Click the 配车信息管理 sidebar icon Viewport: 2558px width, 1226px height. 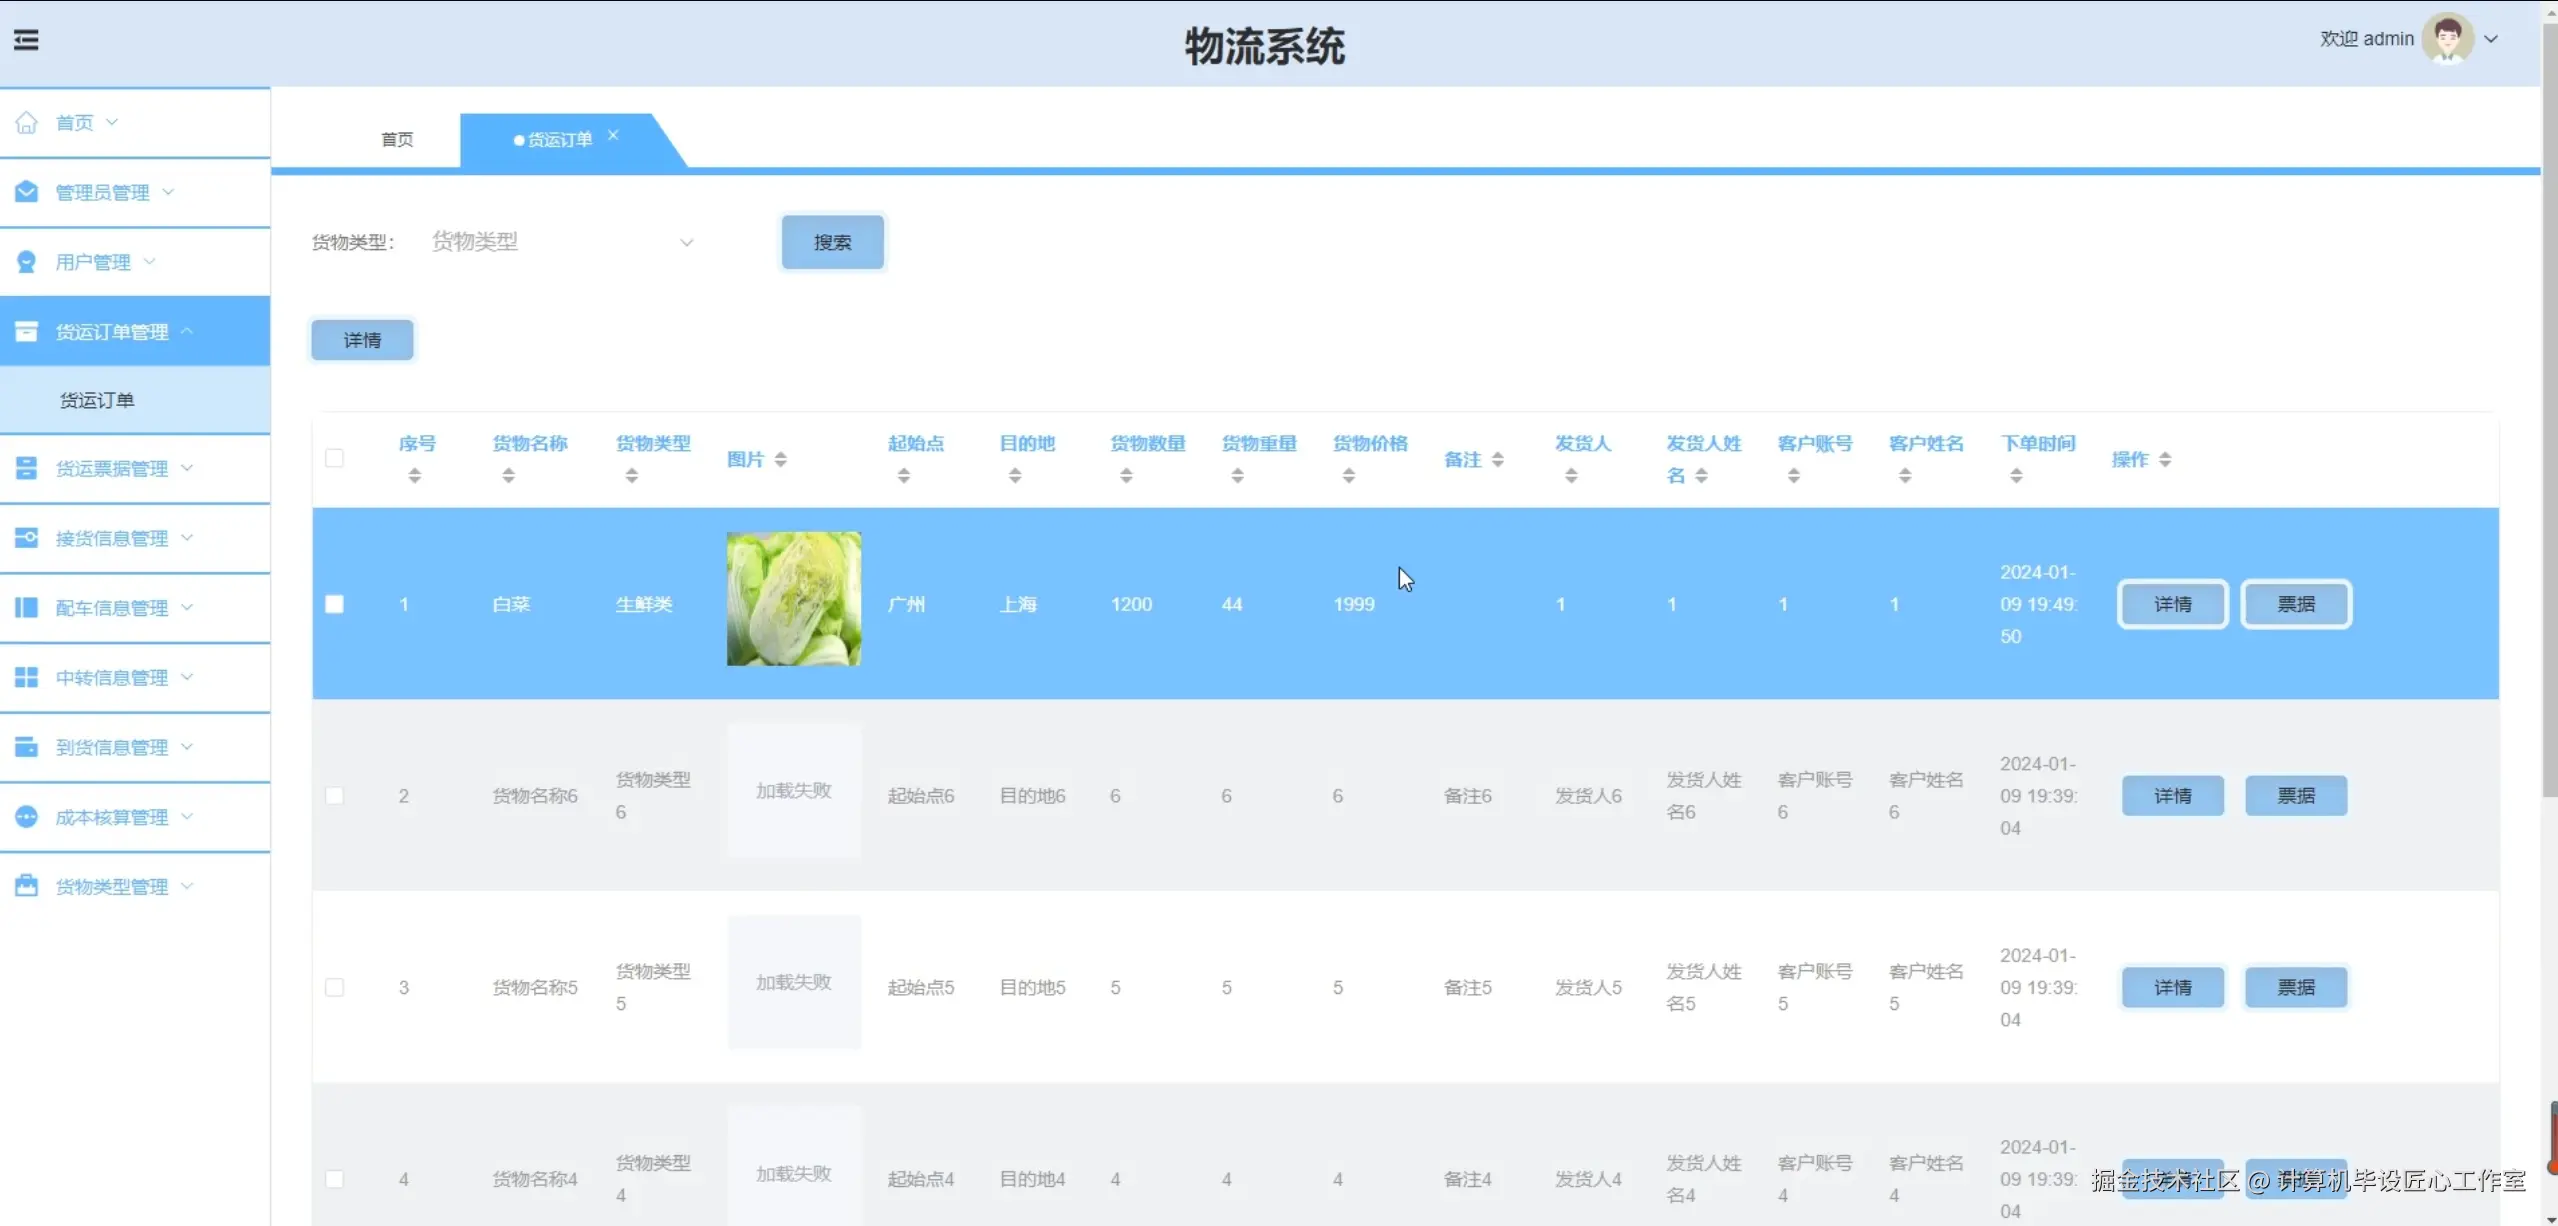click(27, 608)
